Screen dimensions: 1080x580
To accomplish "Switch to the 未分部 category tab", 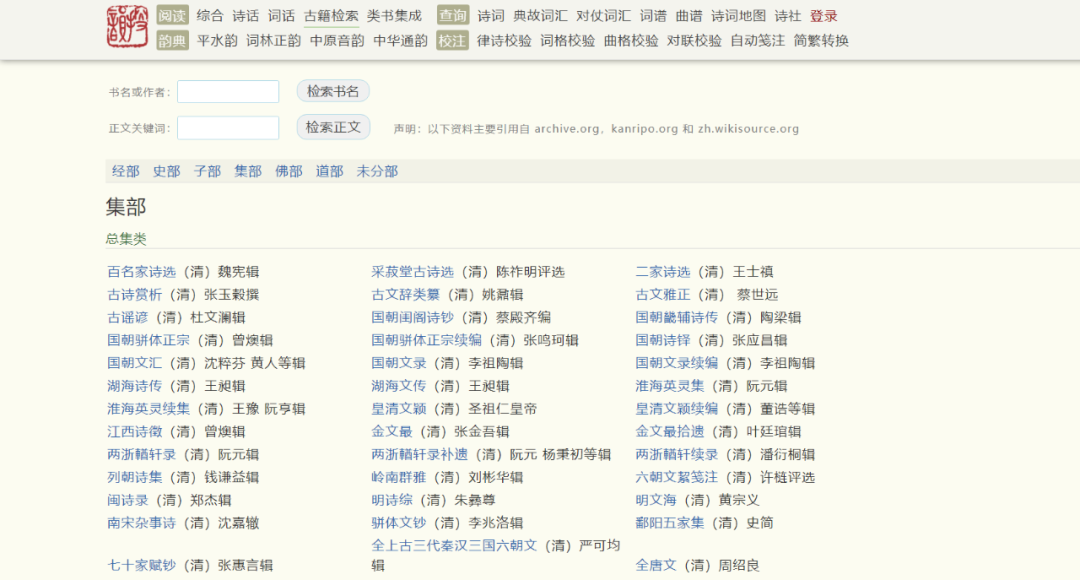I will (x=377, y=172).
